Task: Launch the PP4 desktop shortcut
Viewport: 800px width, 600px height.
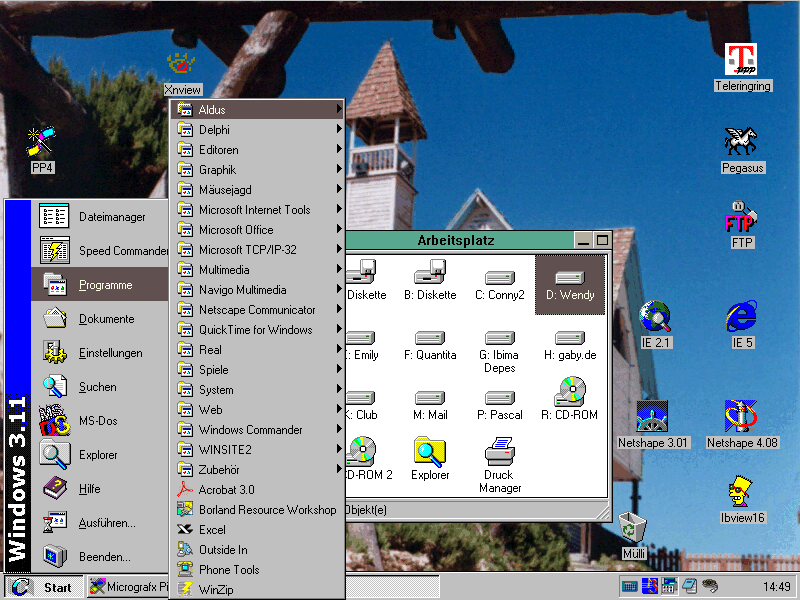Action: [41, 145]
